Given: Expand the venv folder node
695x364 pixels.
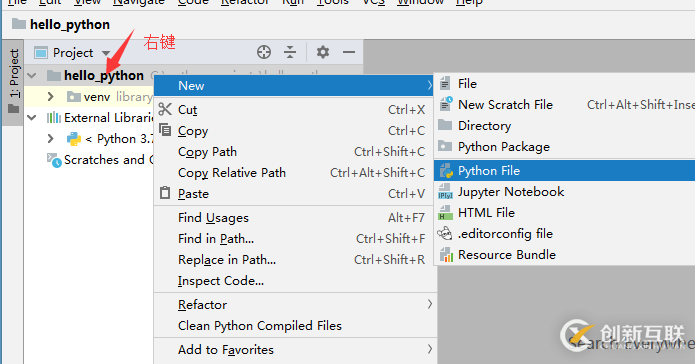Looking at the screenshot, I should click(50, 96).
